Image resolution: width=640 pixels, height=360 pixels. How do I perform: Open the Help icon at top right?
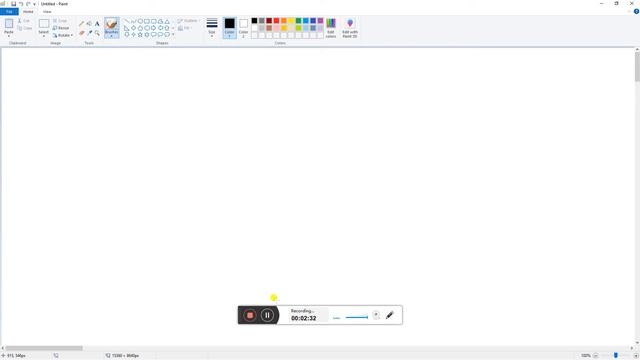click(x=636, y=11)
